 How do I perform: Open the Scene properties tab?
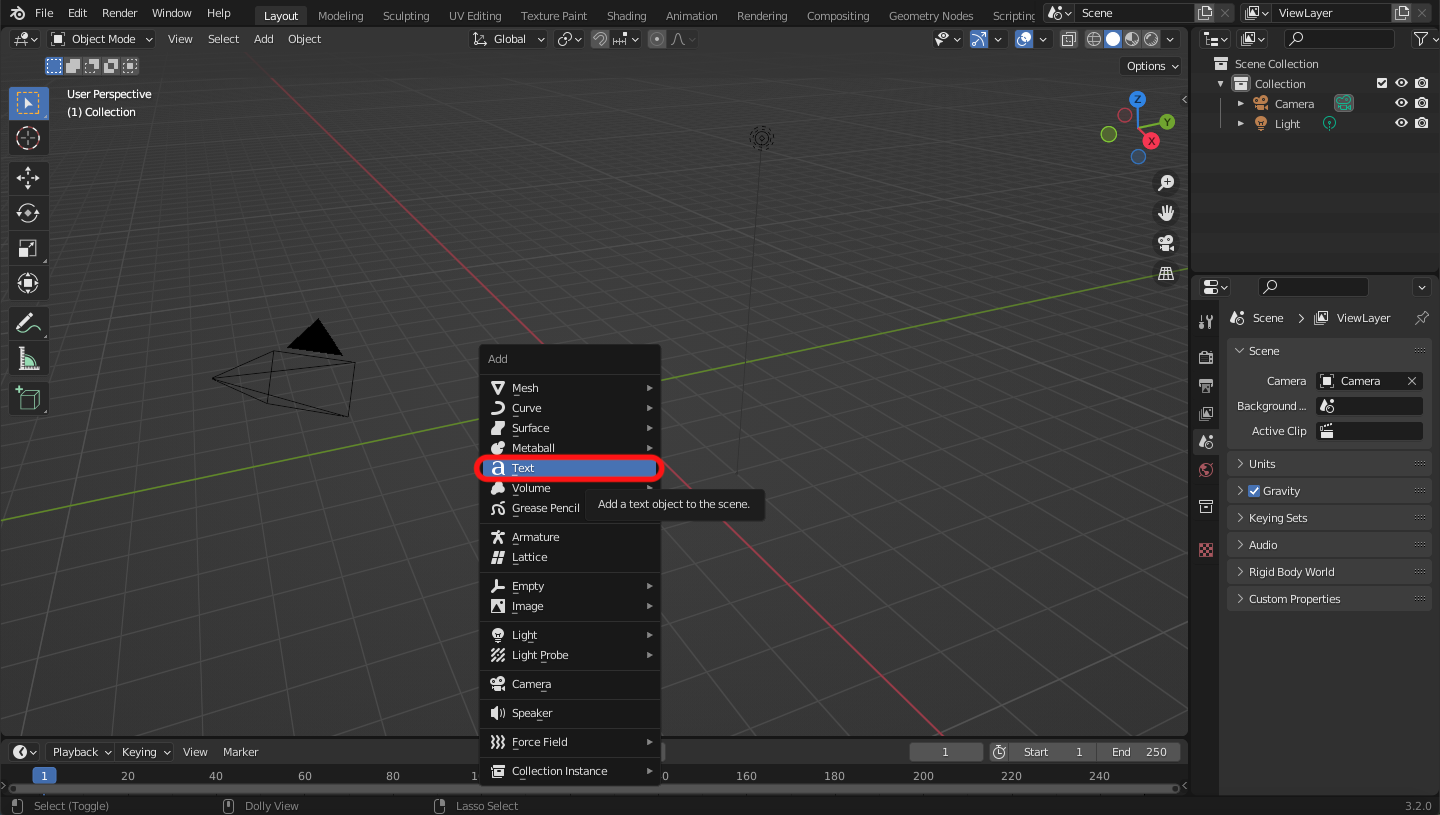click(x=1206, y=442)
